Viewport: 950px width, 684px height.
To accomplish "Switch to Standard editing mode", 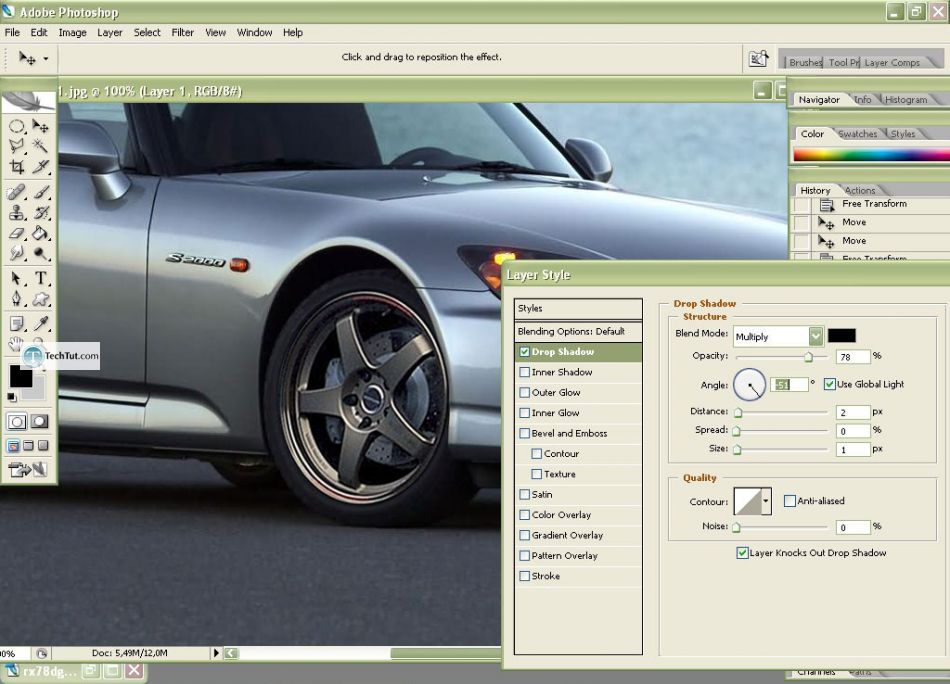I will tap(17, 422).
